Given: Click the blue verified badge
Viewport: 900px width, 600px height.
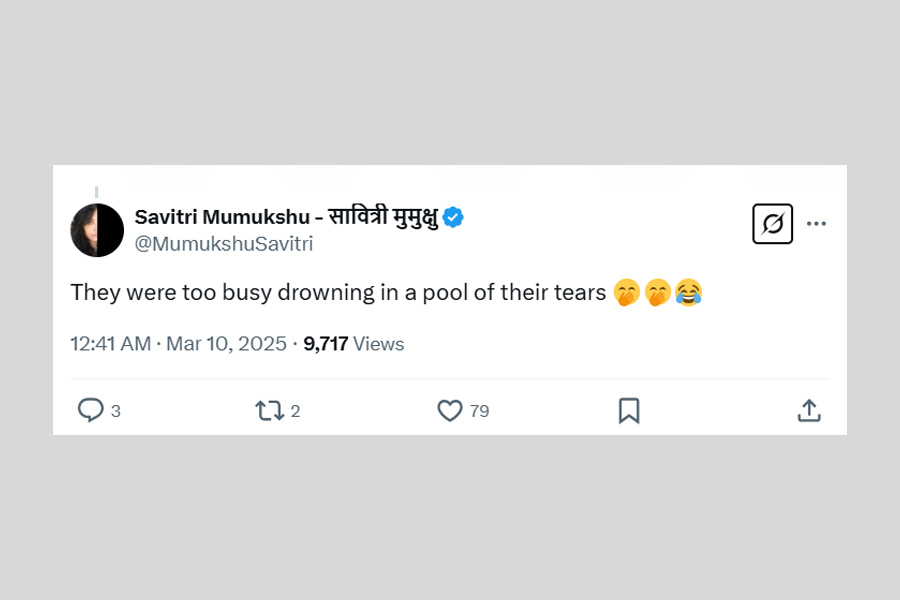Looking at the screenshot, I should [x=453, y=217].
